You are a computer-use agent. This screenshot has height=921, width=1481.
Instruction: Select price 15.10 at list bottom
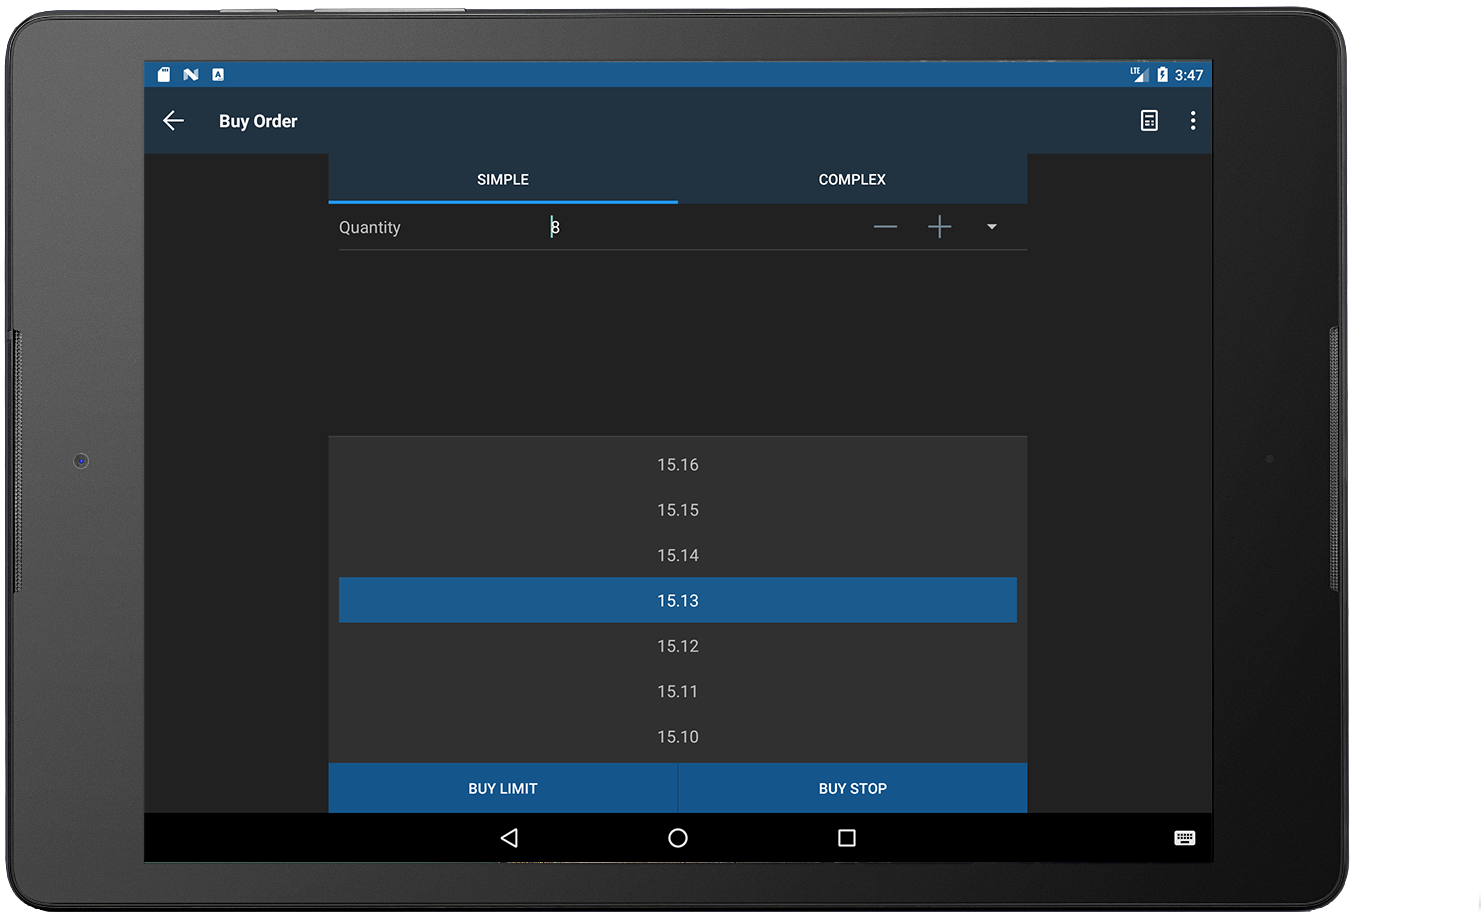(x=678, y=737)
